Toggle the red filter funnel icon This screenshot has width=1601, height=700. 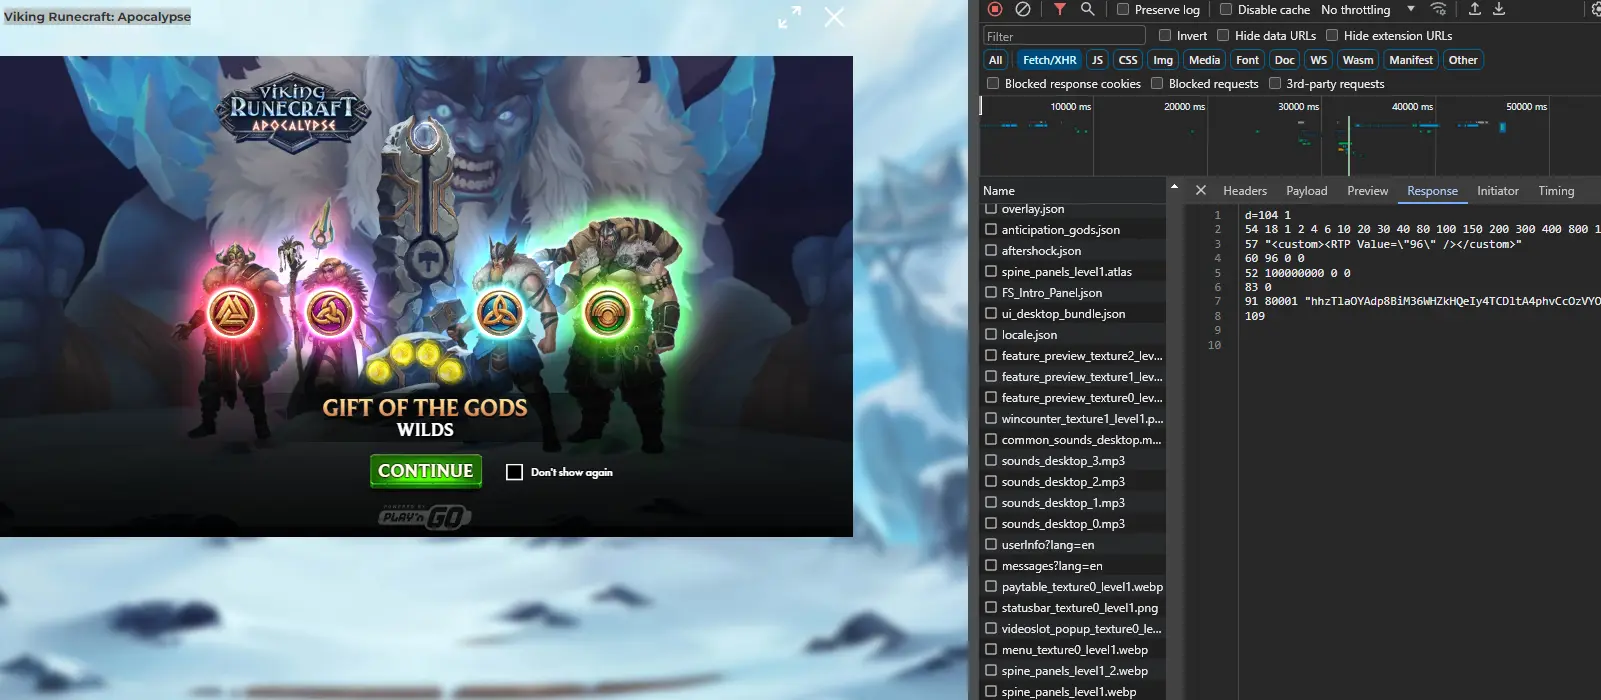click(1059, 9)
